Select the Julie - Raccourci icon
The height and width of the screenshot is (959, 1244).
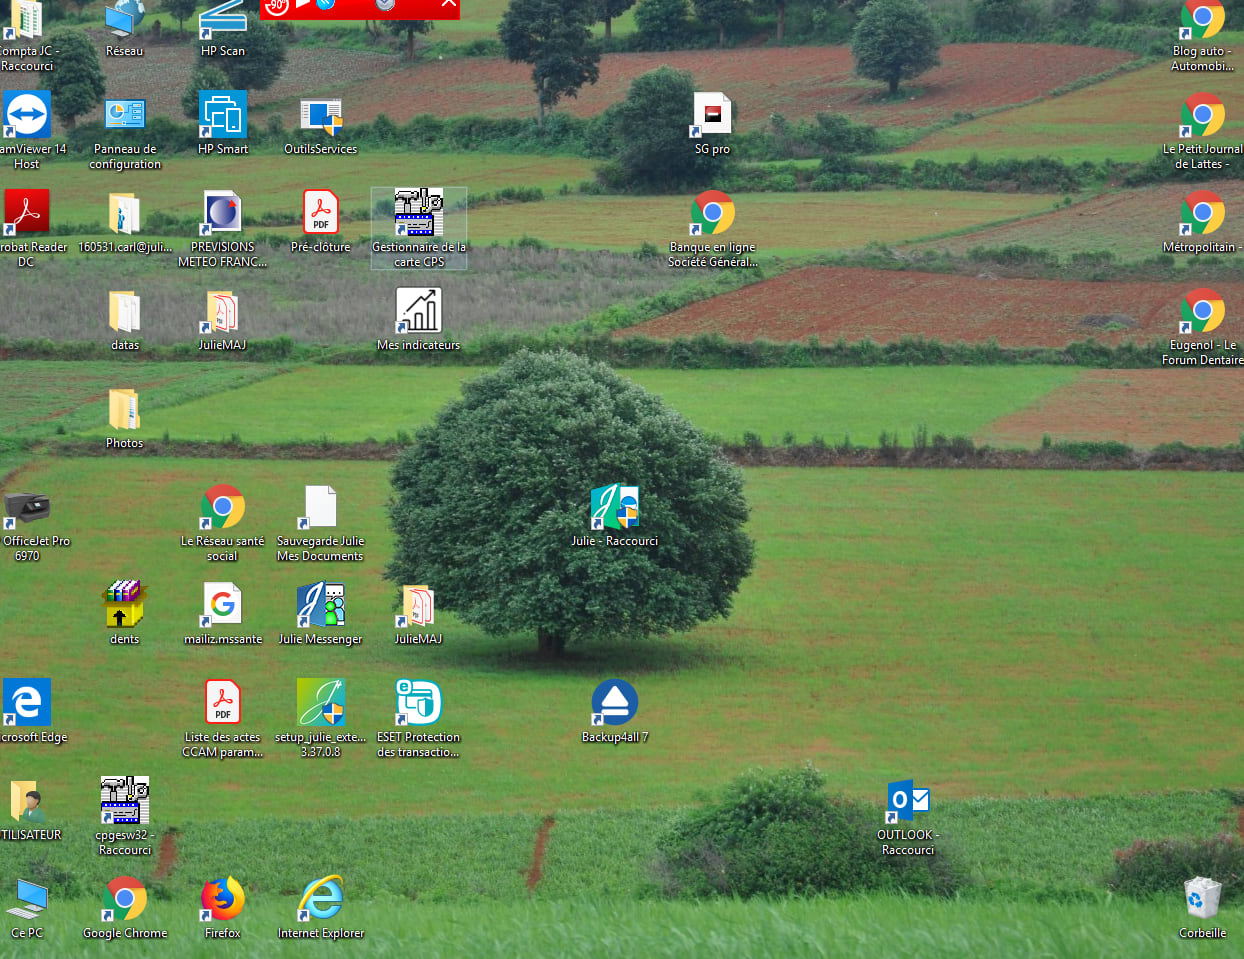[614, 508]
